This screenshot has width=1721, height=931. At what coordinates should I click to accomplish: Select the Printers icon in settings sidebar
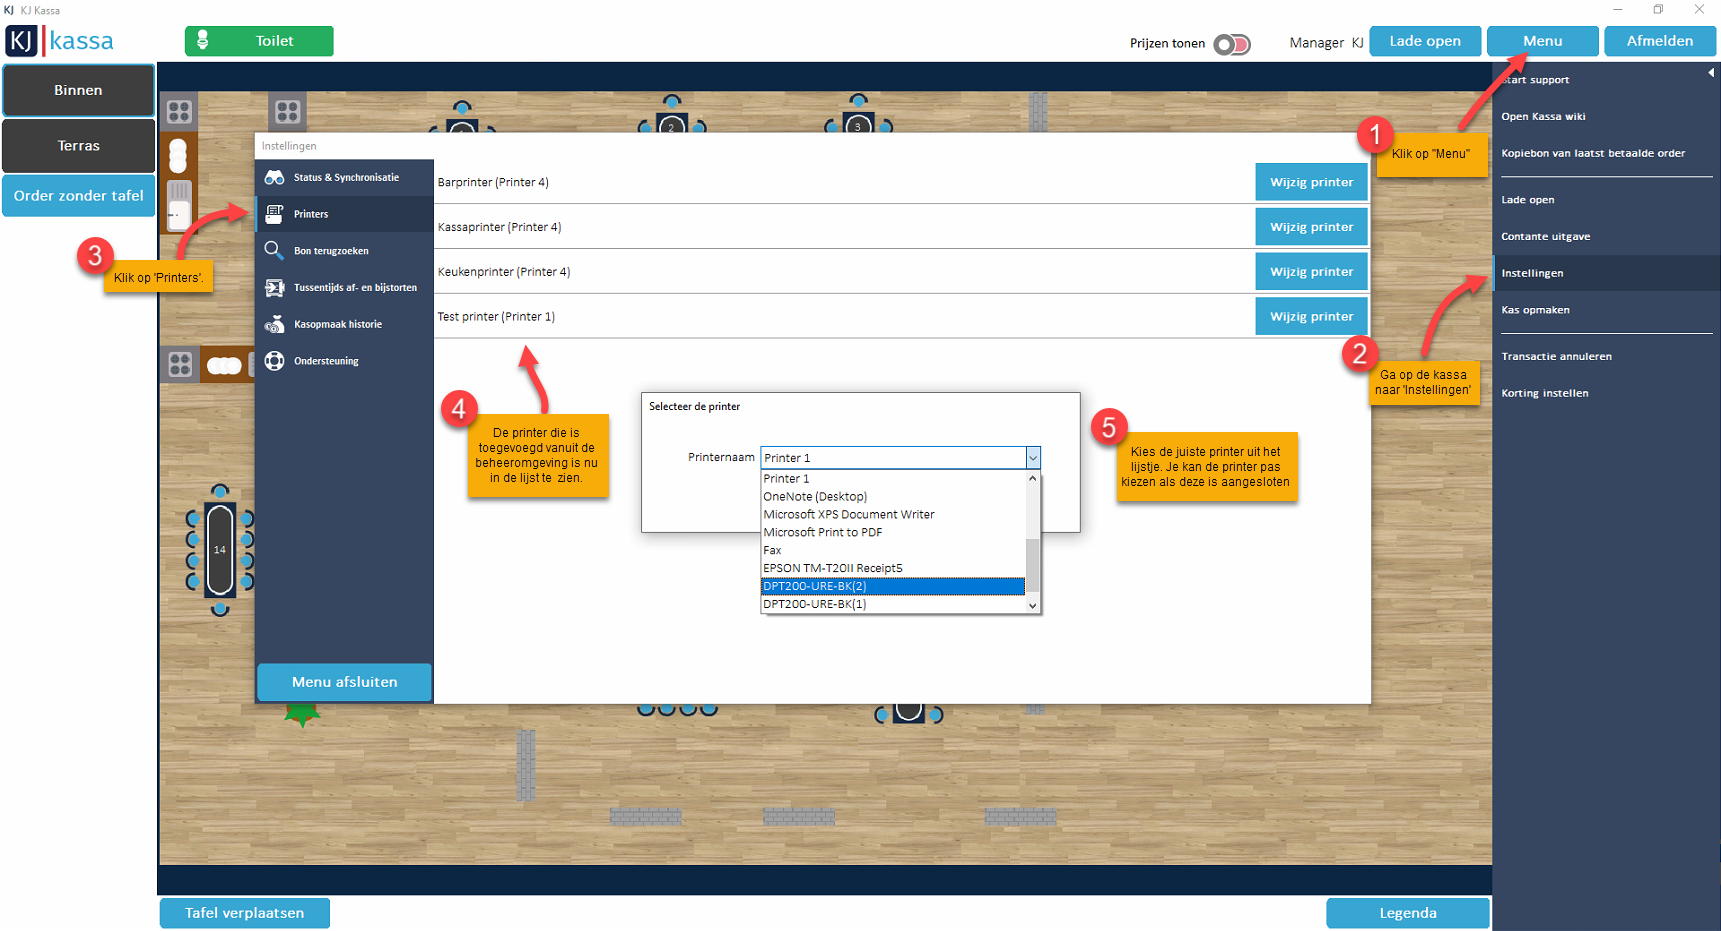coord(274,214)
